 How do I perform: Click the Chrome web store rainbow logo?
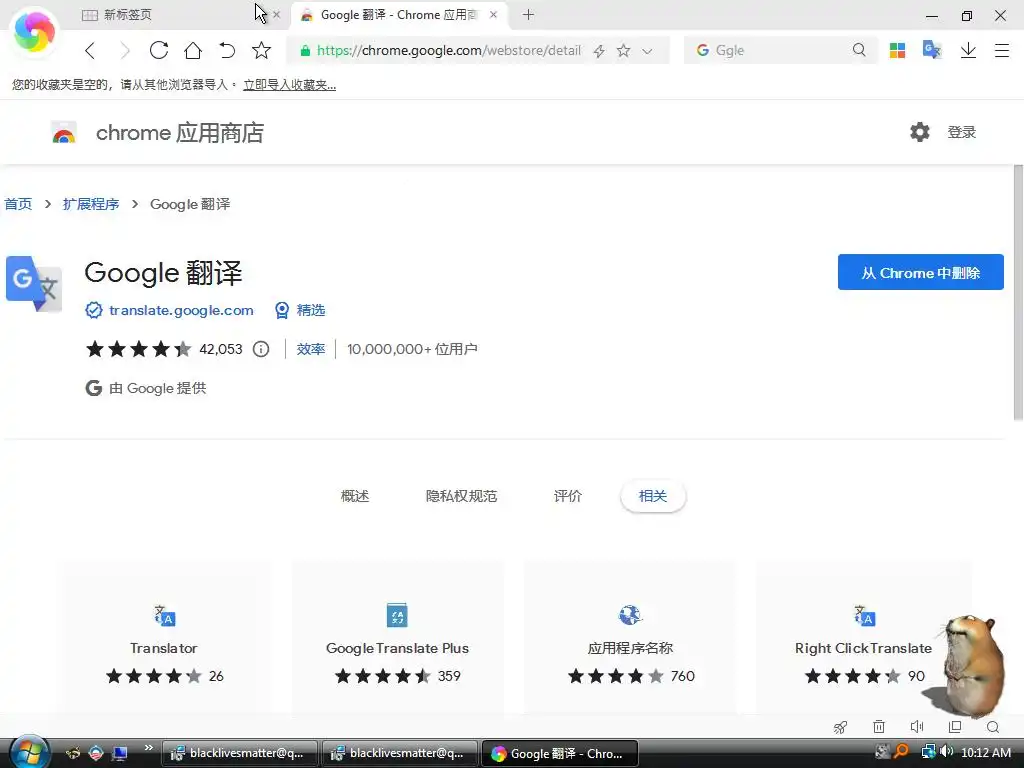click(x=64, y=133)
